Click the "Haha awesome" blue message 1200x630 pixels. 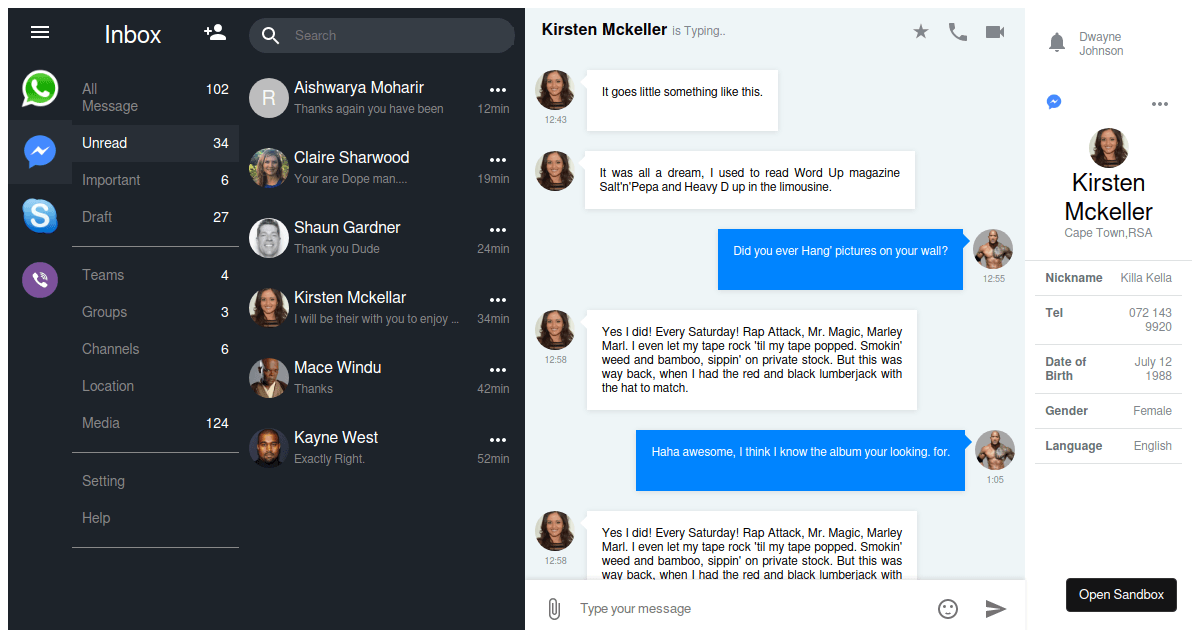pyautogui.click(x=800, y=460)
